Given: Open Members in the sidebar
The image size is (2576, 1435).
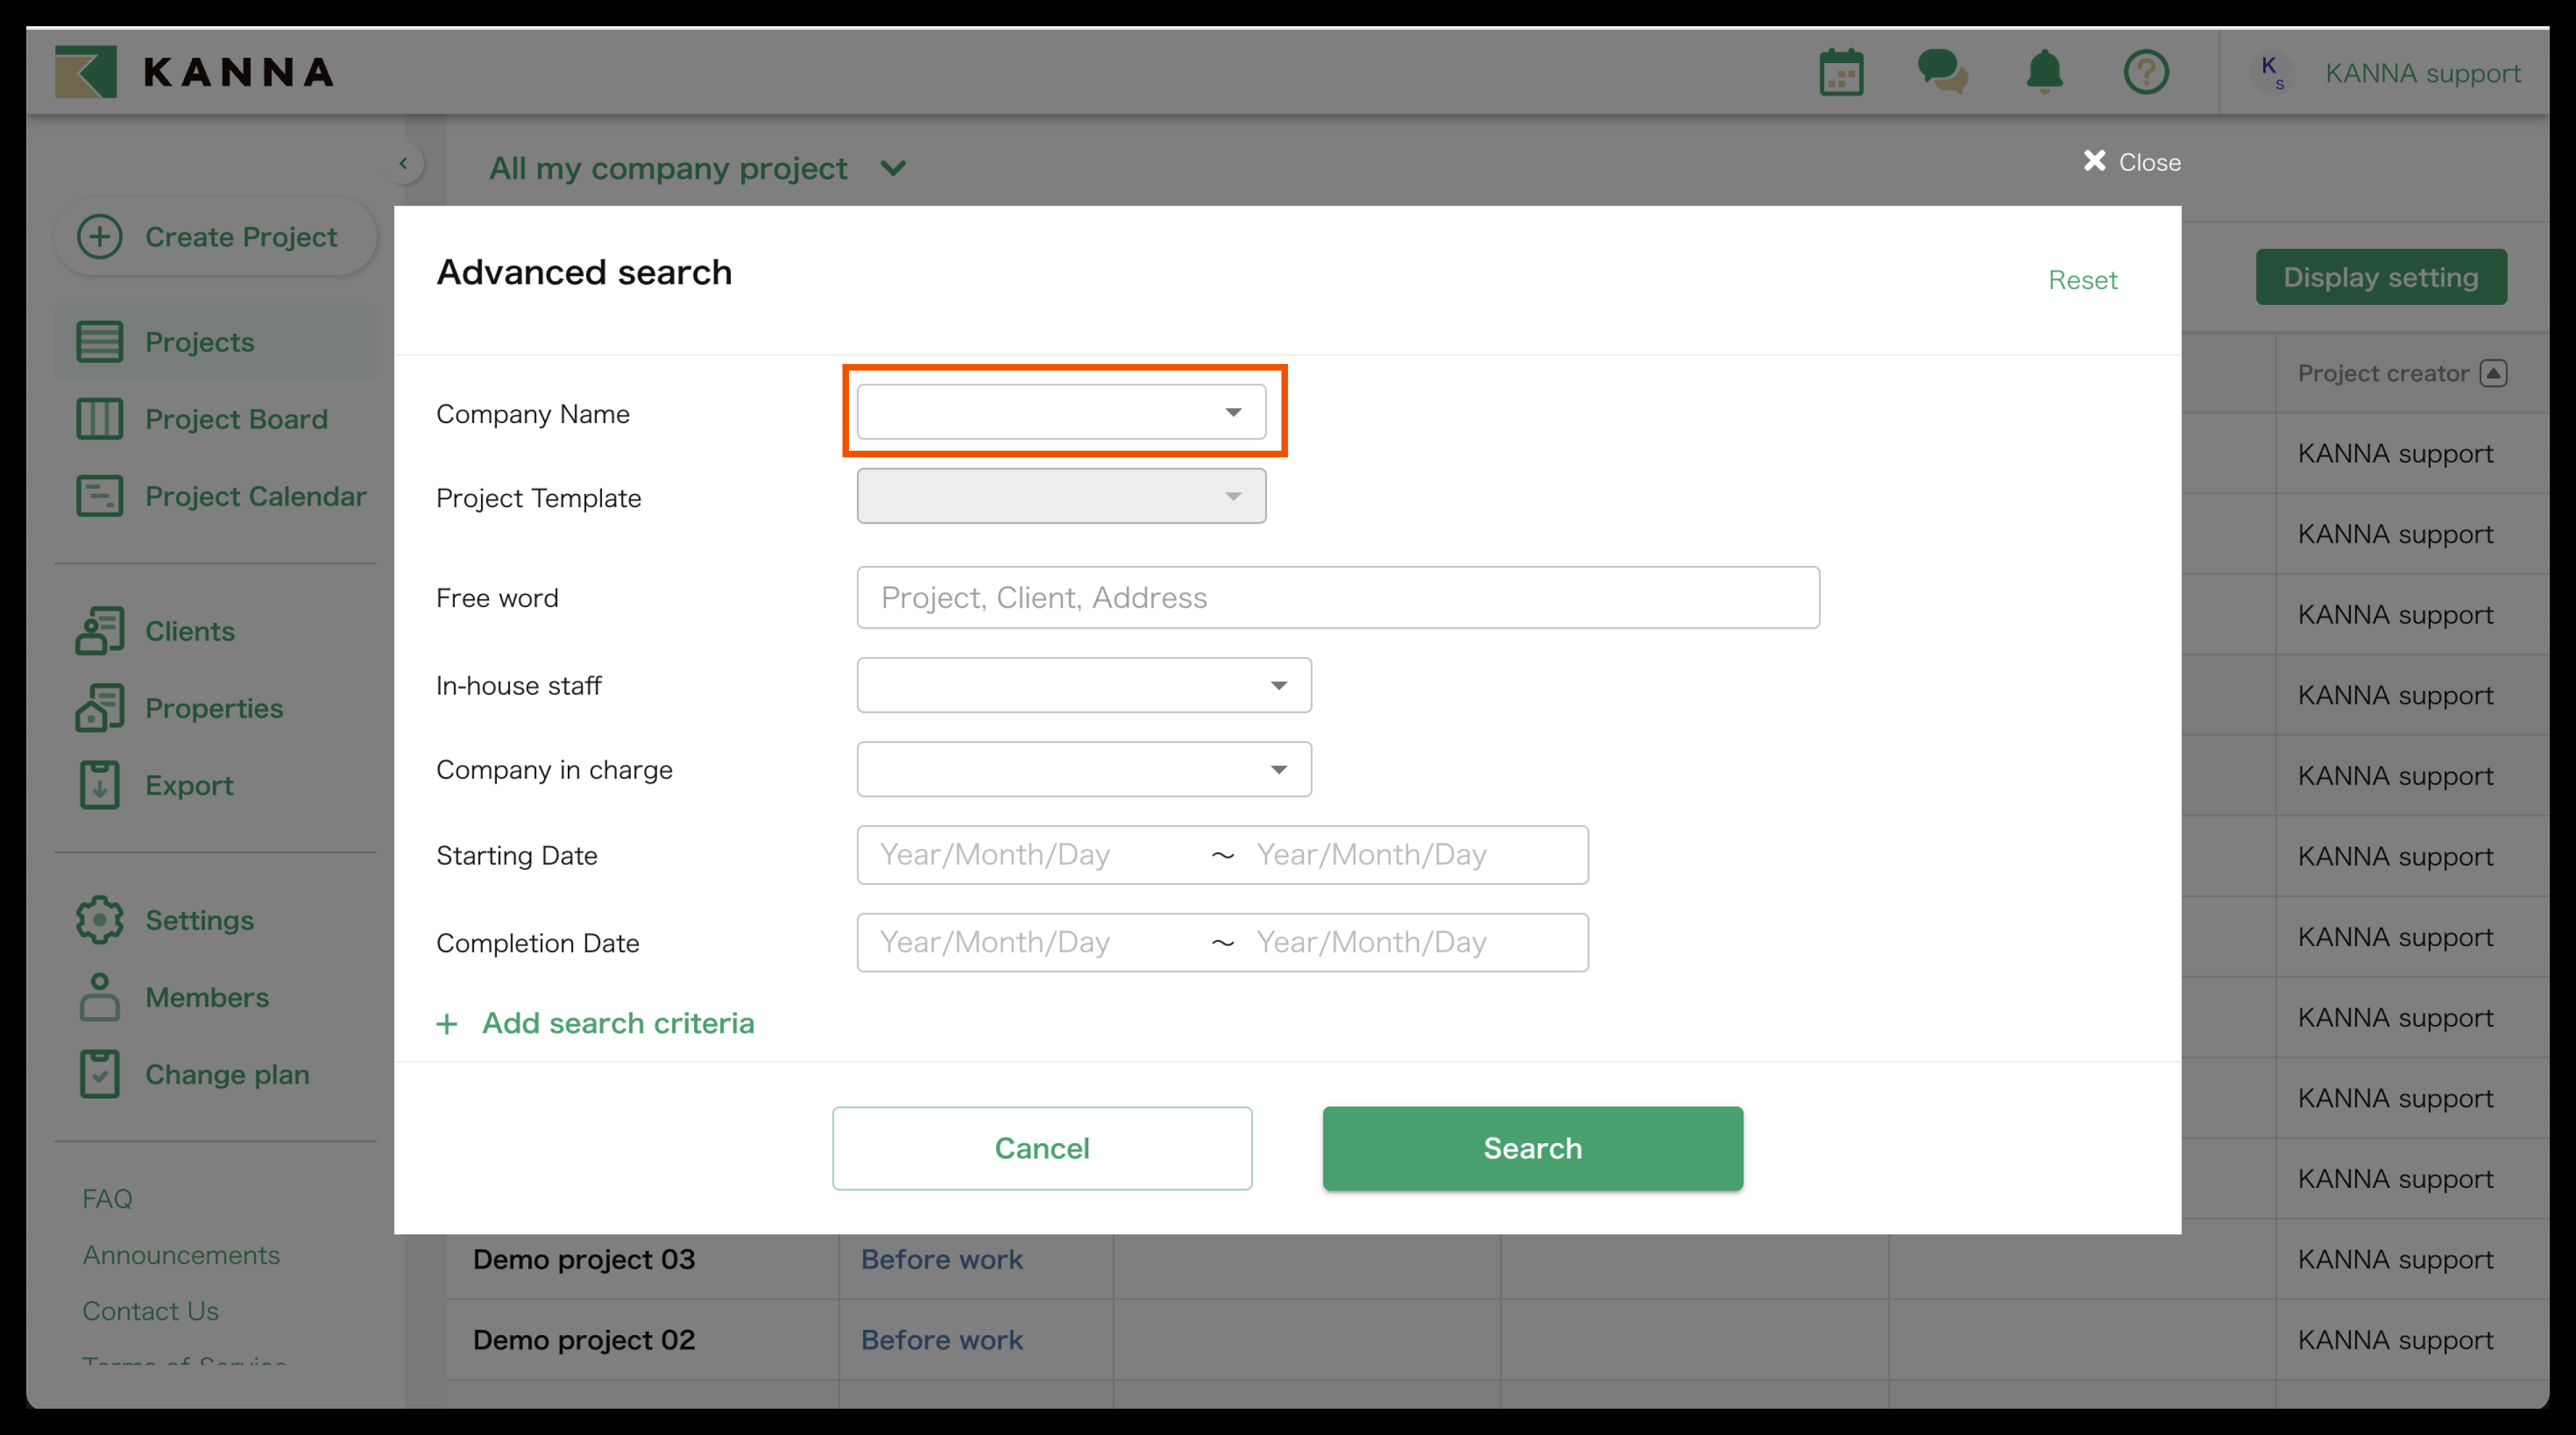Looking at the screenshot, I should (206, 997).
